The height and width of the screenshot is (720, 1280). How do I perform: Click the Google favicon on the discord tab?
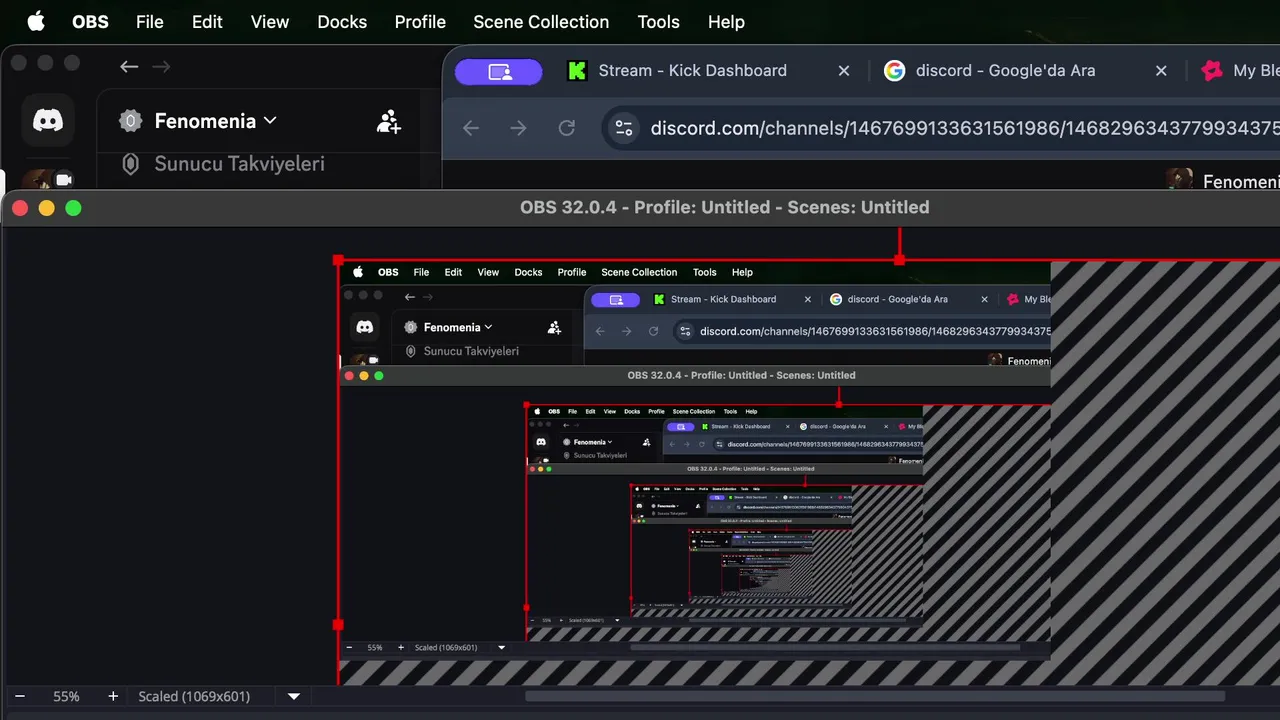click(894, 71)
